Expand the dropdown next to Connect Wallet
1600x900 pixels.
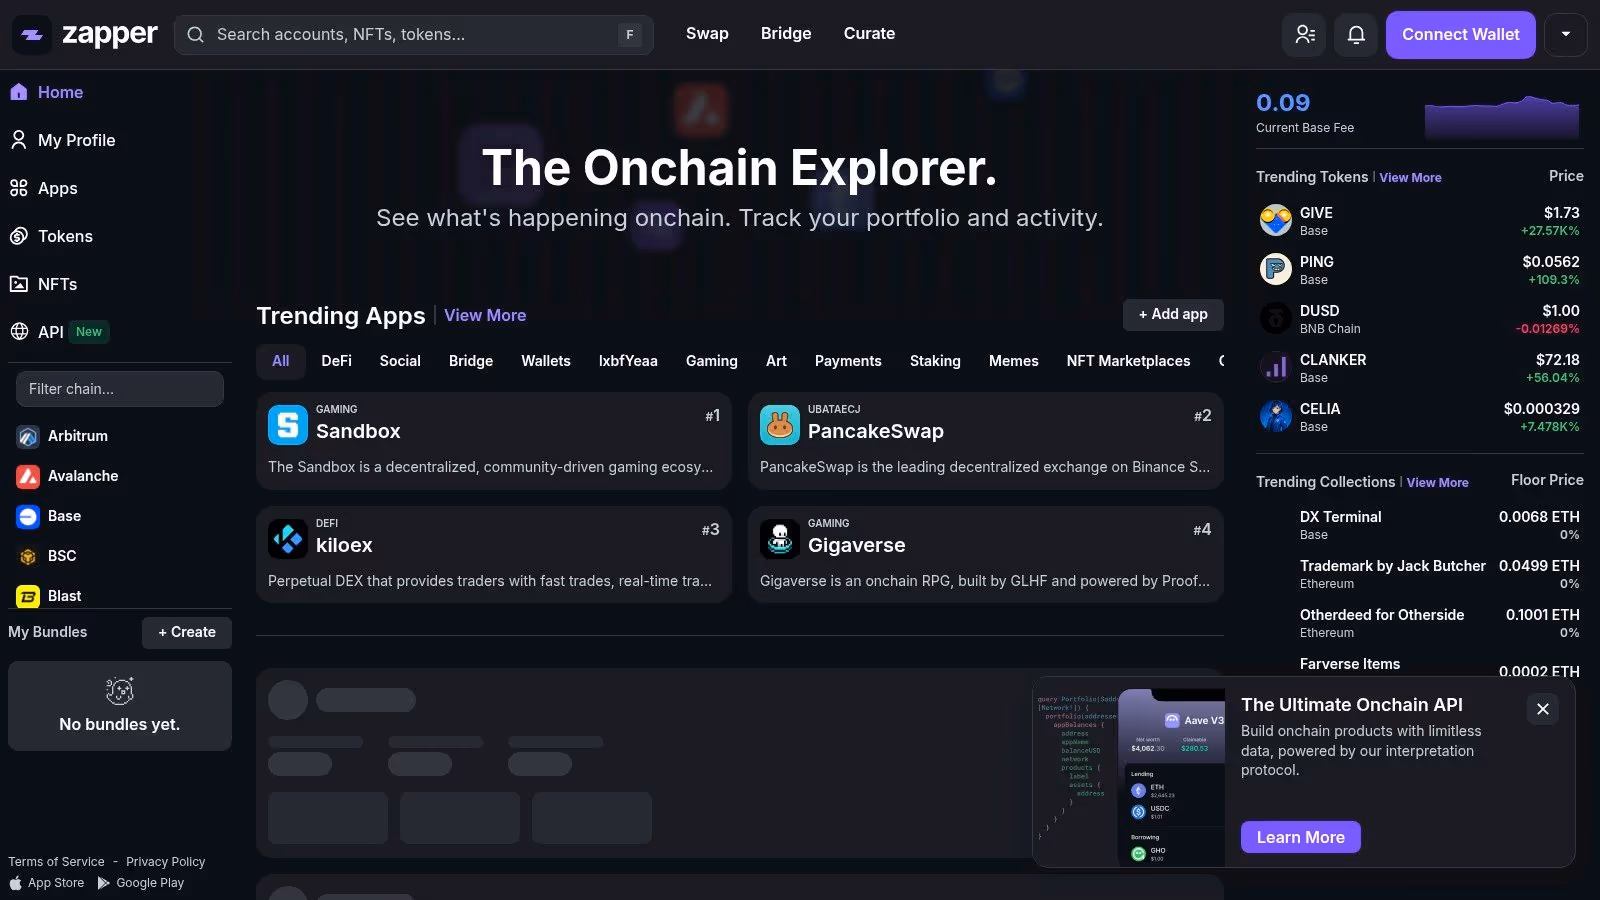(x=1566, y=34)
